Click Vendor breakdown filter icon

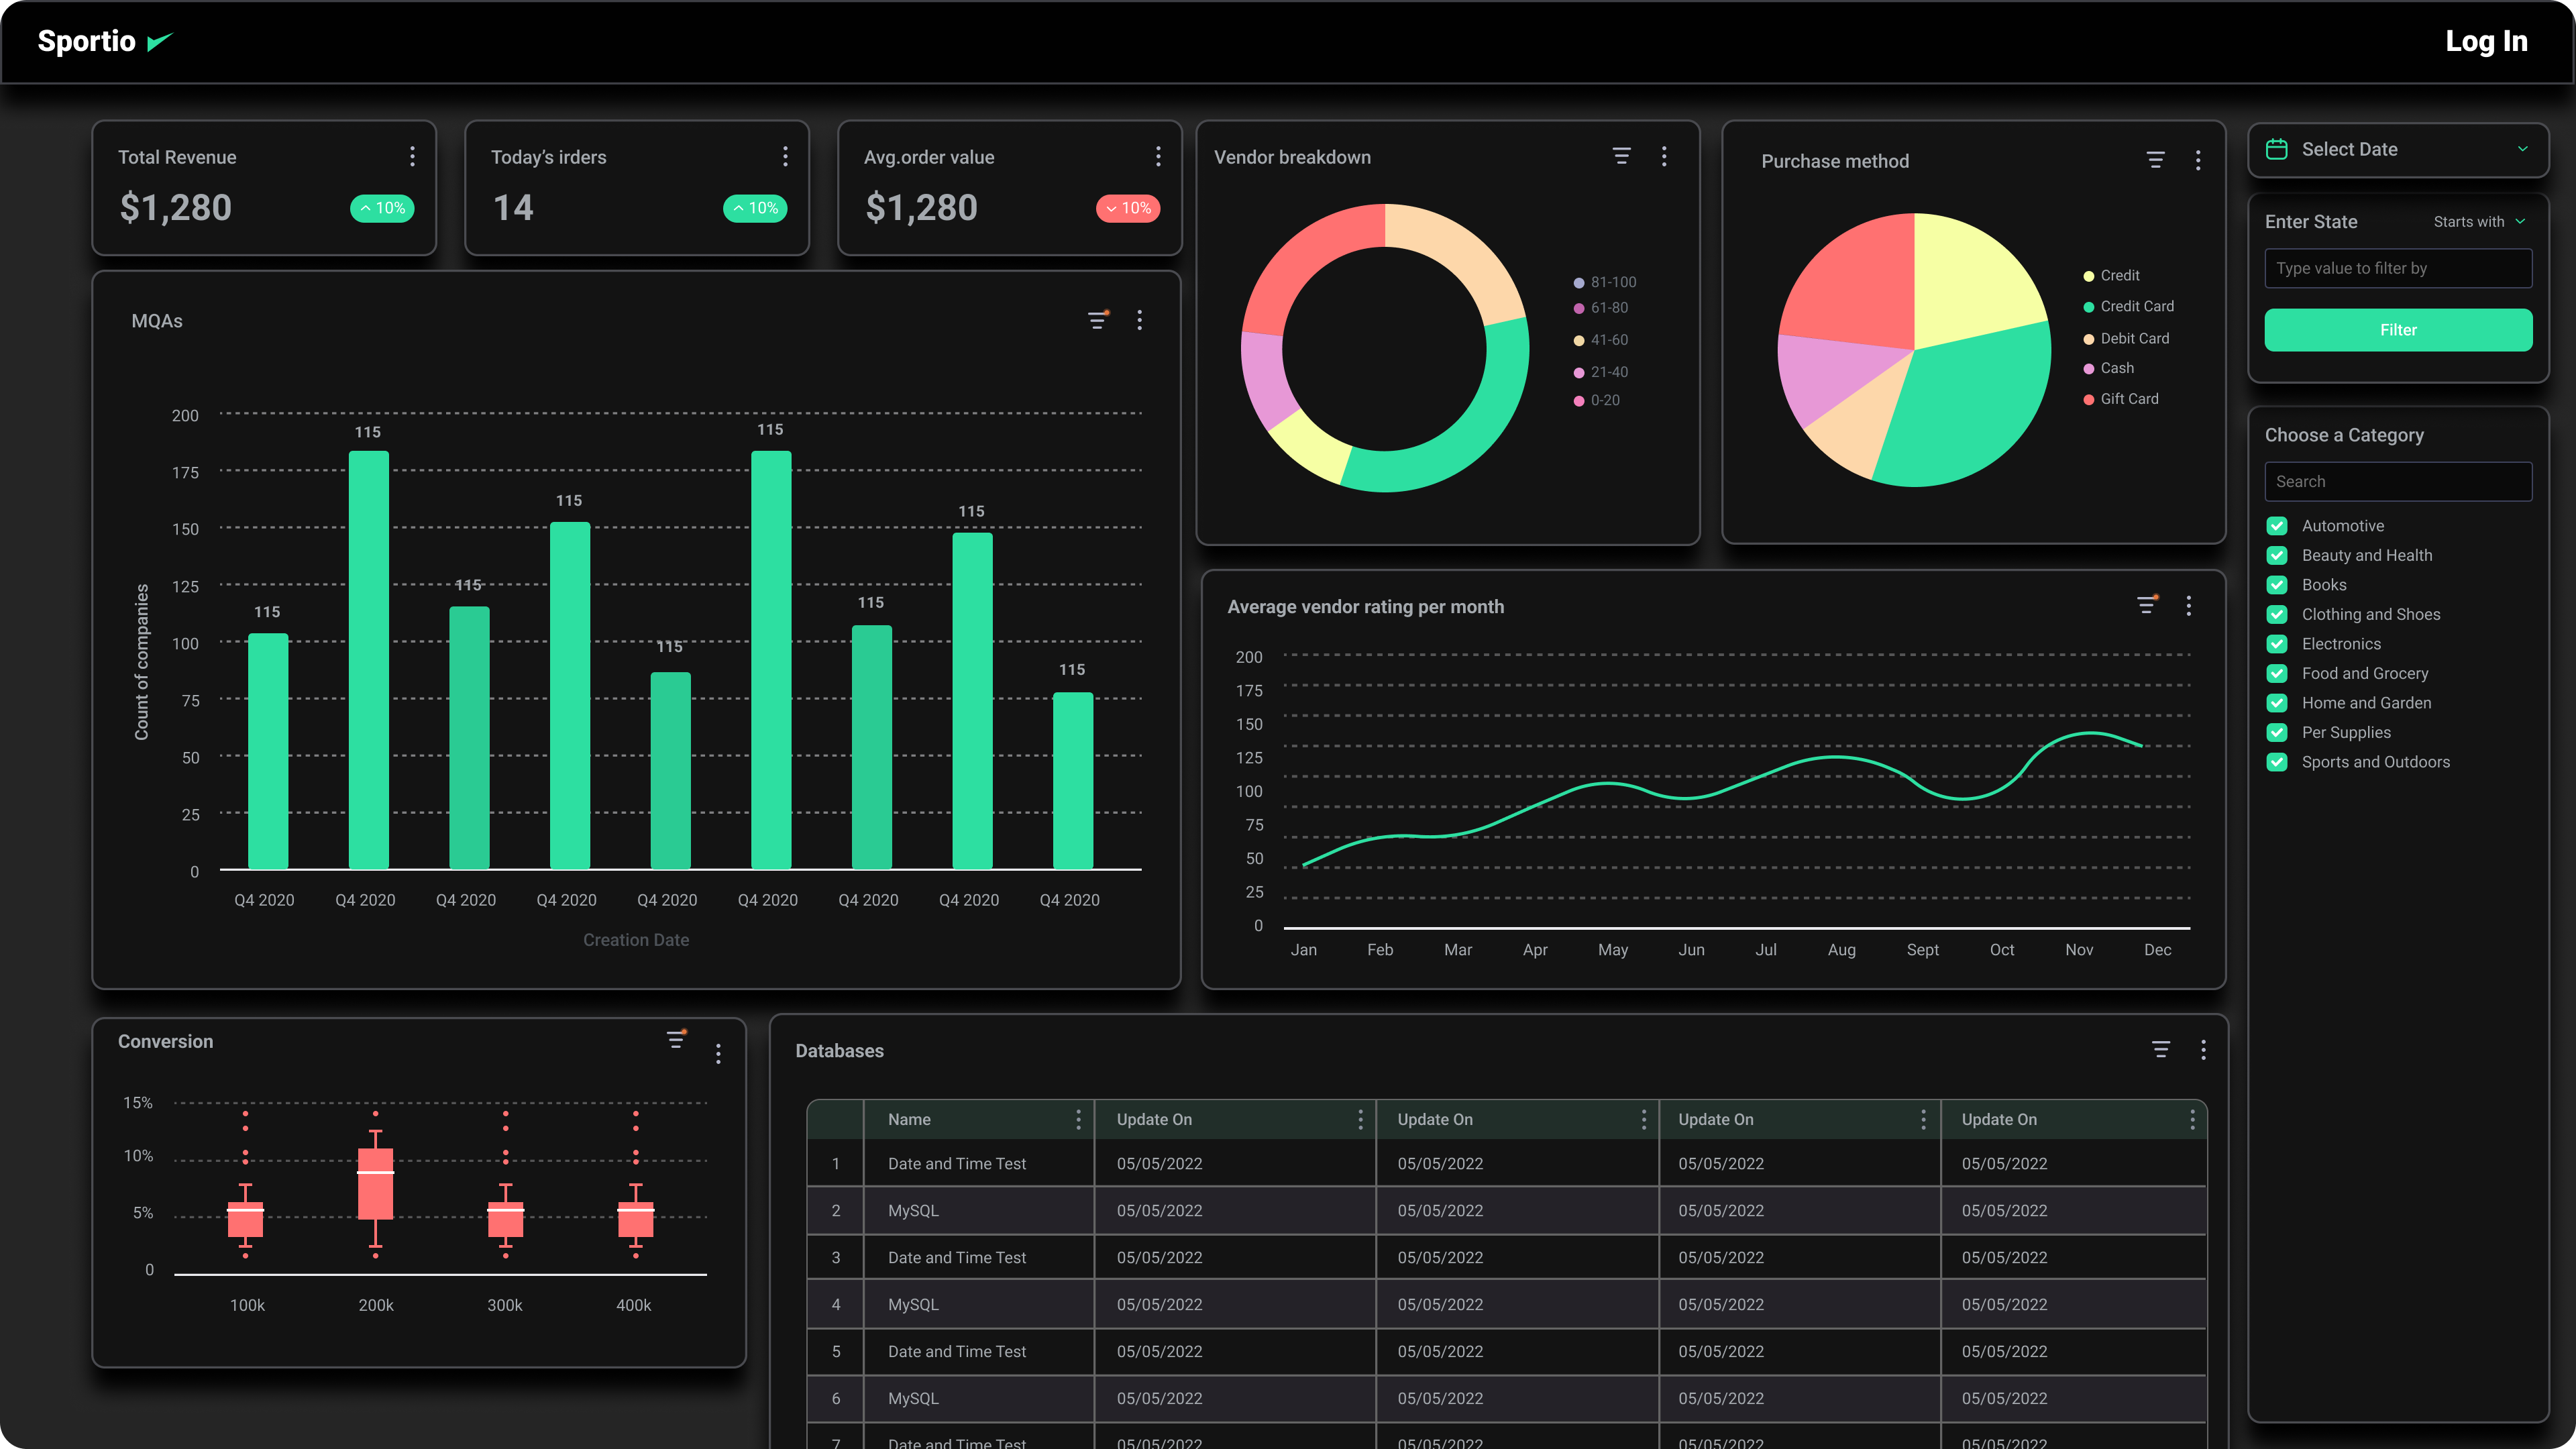point(1621,156)
